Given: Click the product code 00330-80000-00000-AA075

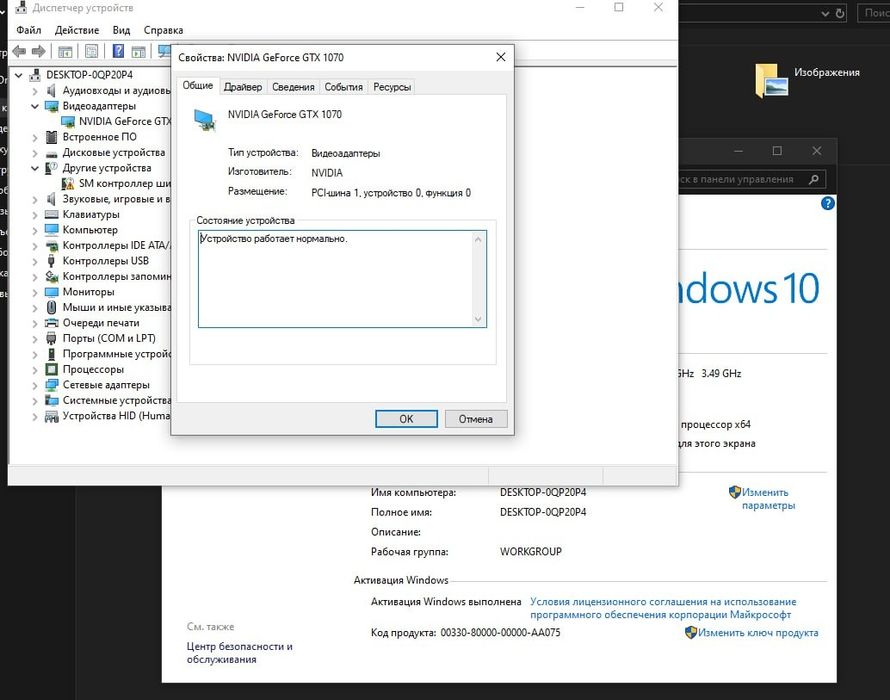Looking at the screenshot, I should click(x=500, y=632).
